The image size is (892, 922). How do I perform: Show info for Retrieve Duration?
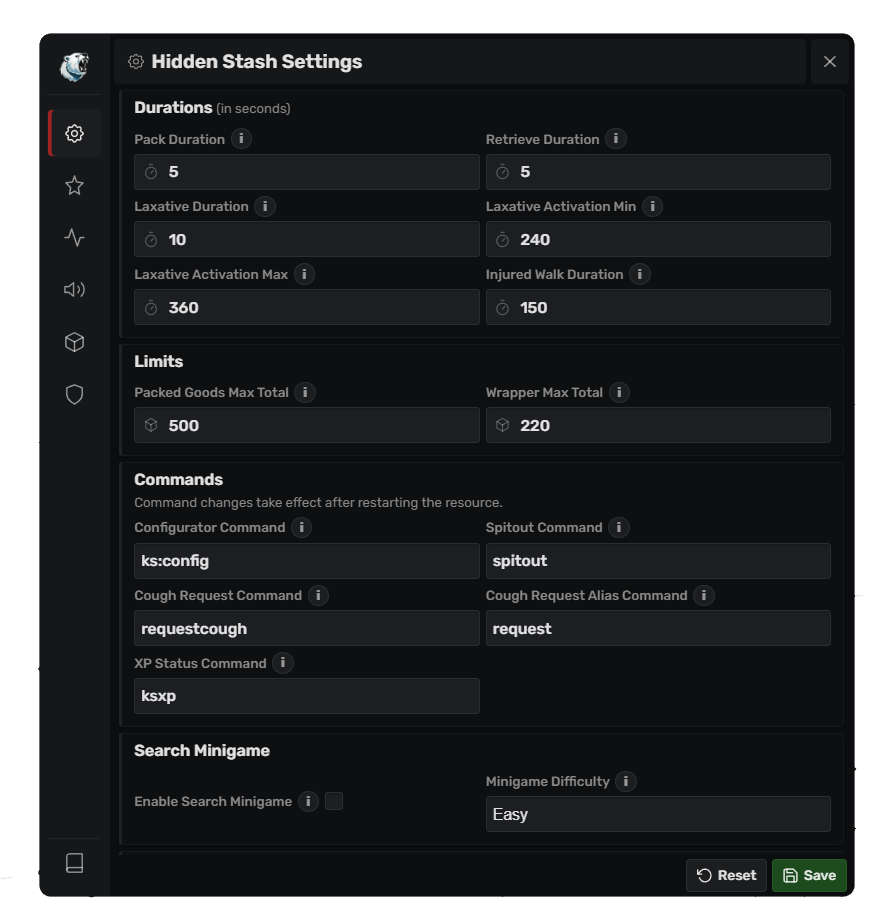[616, 139]
